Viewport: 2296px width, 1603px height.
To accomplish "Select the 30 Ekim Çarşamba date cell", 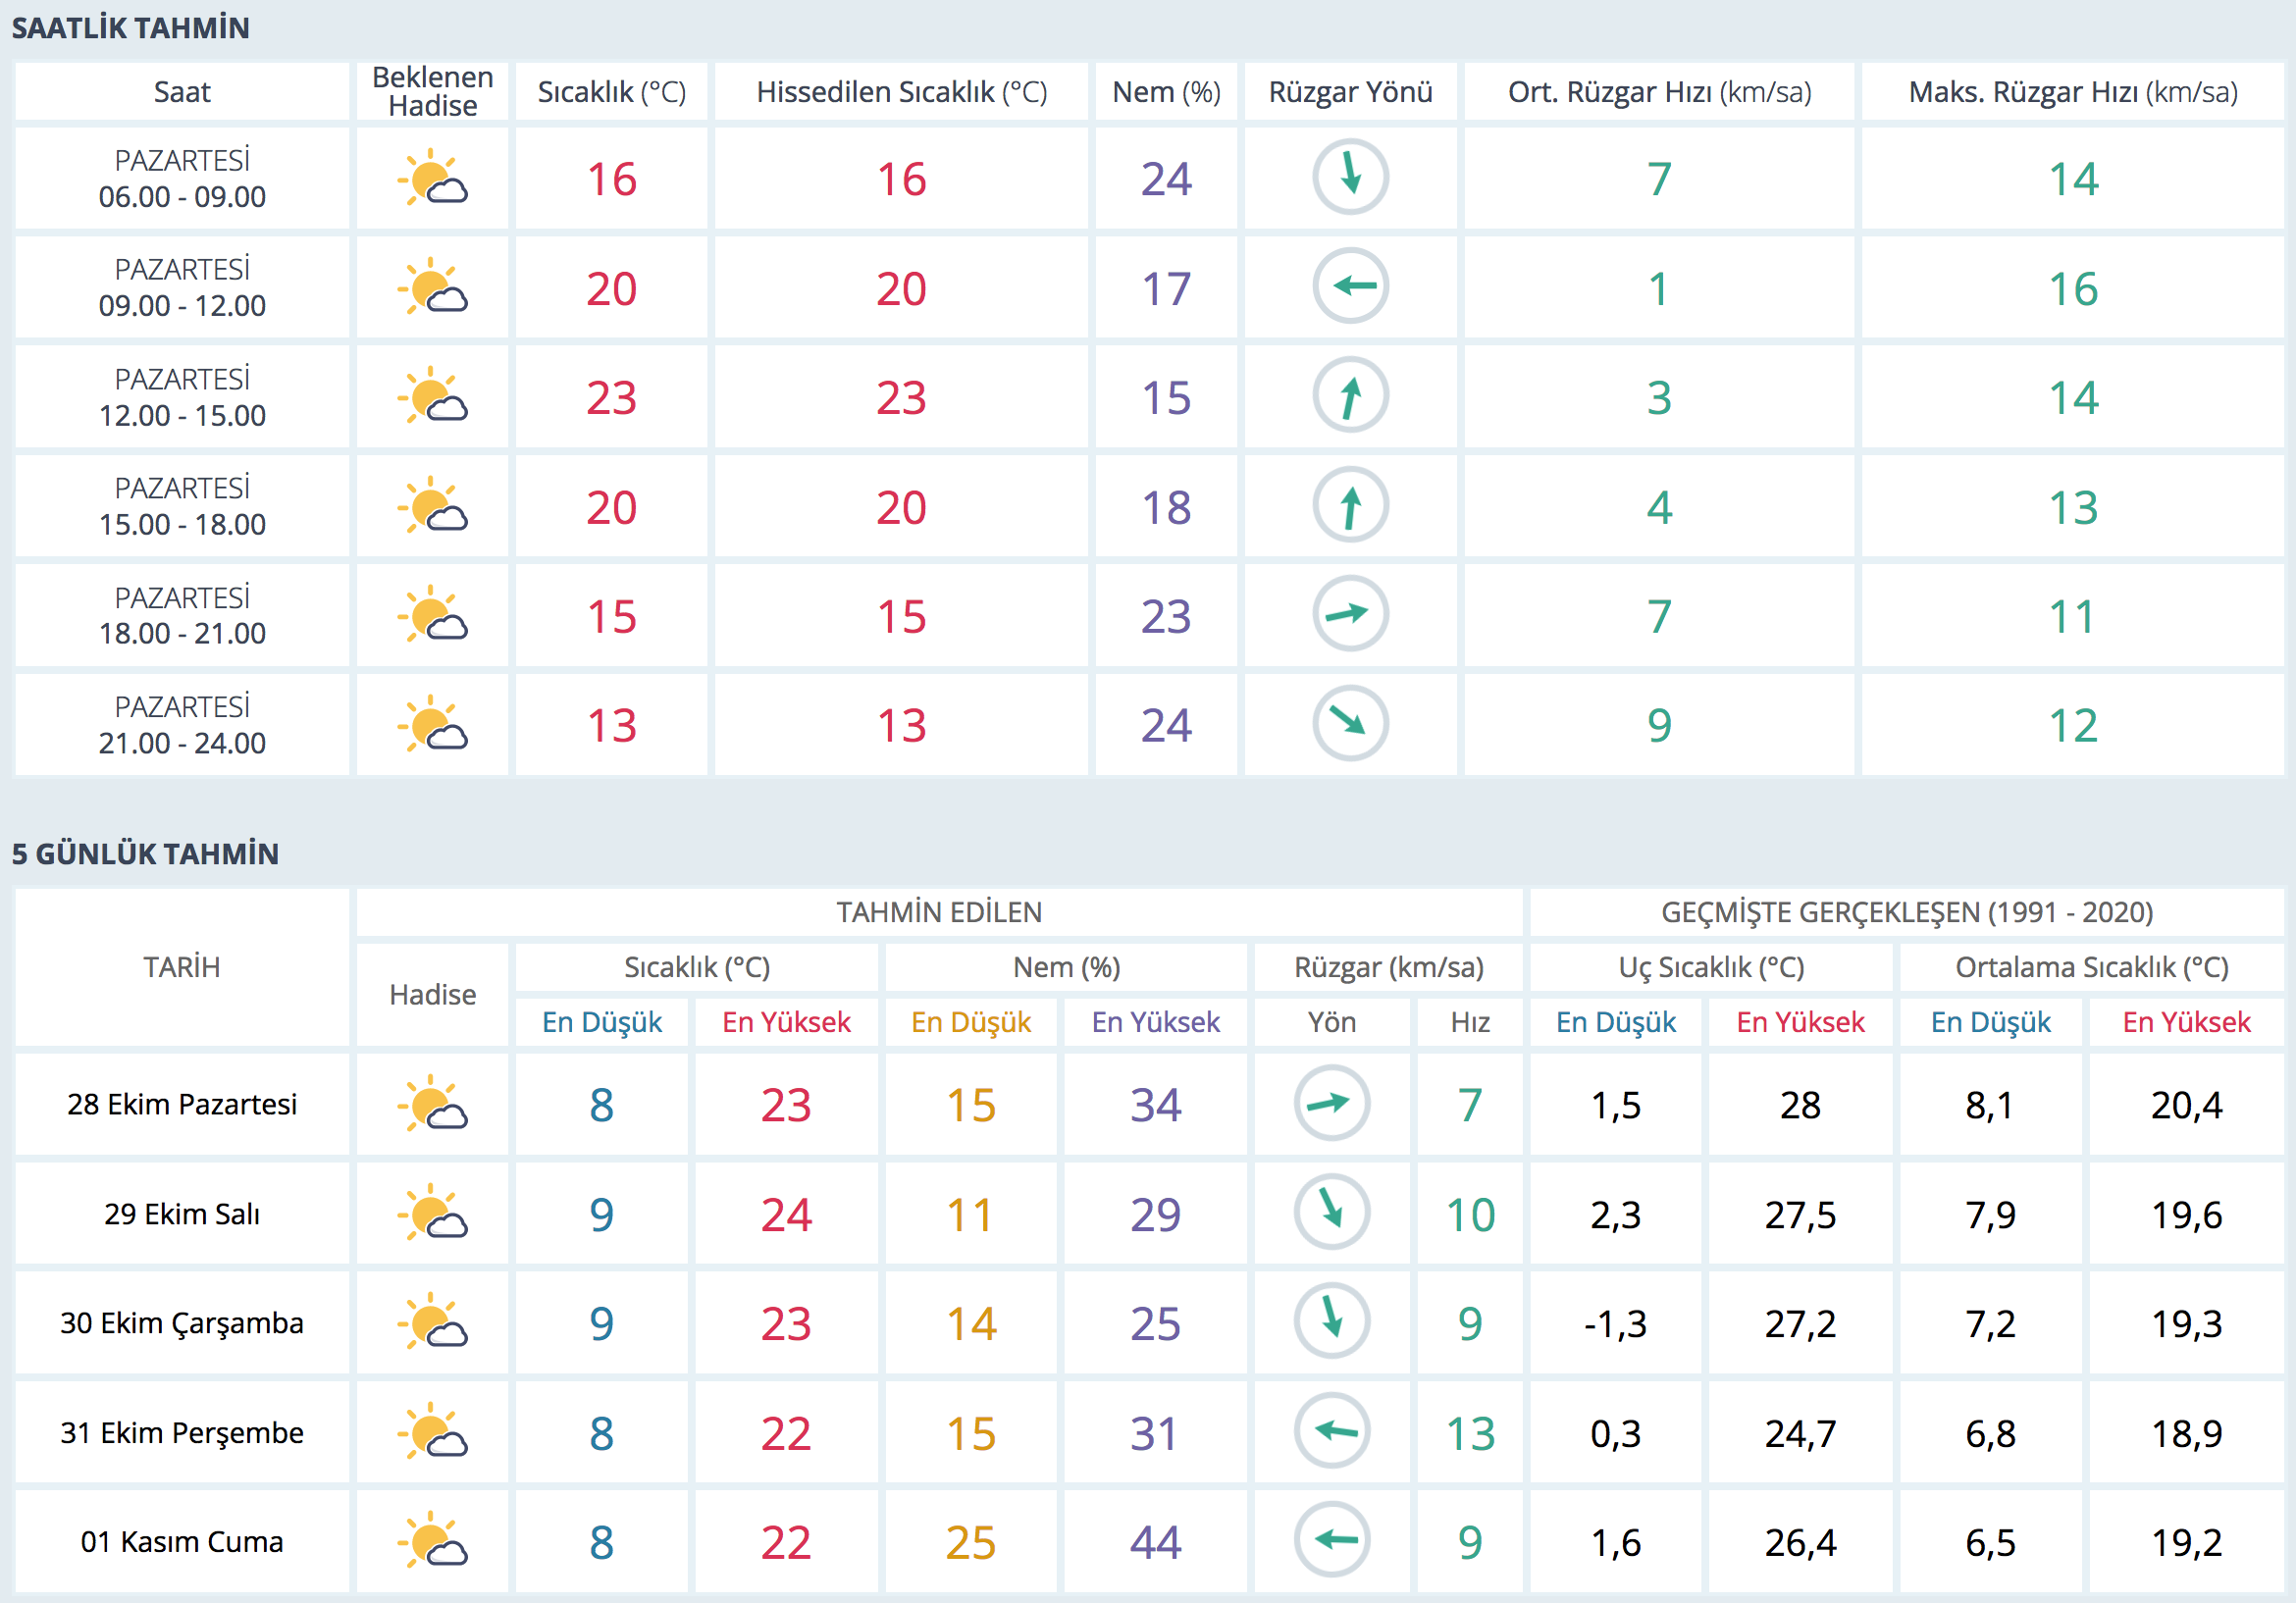I will tap(182, 1323).
